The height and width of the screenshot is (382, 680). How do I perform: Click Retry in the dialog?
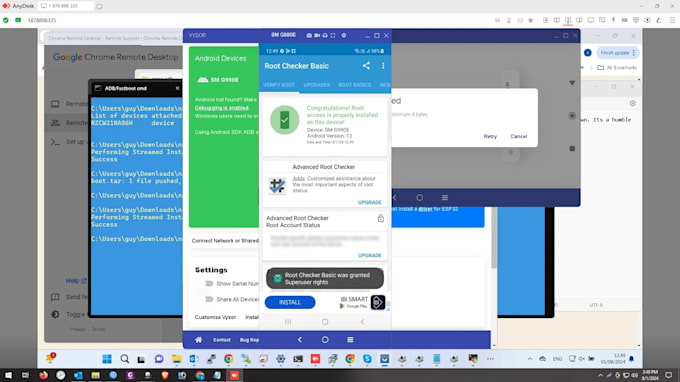[490, 136]
